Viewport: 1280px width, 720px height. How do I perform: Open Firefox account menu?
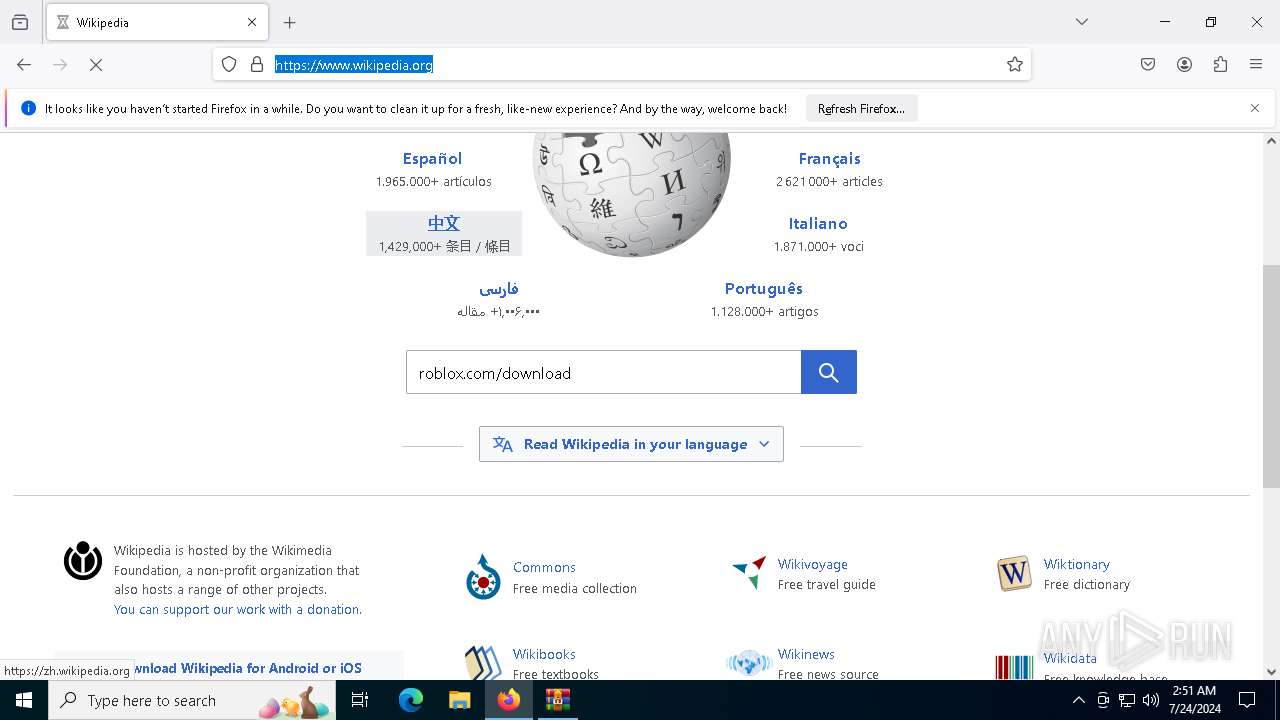point(1184,65)
